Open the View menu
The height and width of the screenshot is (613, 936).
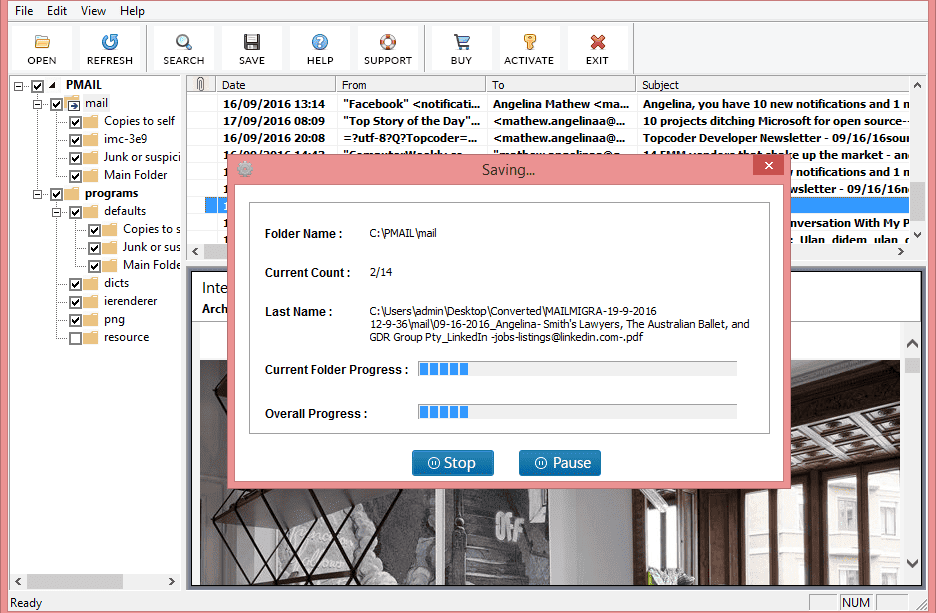[94, 11]
